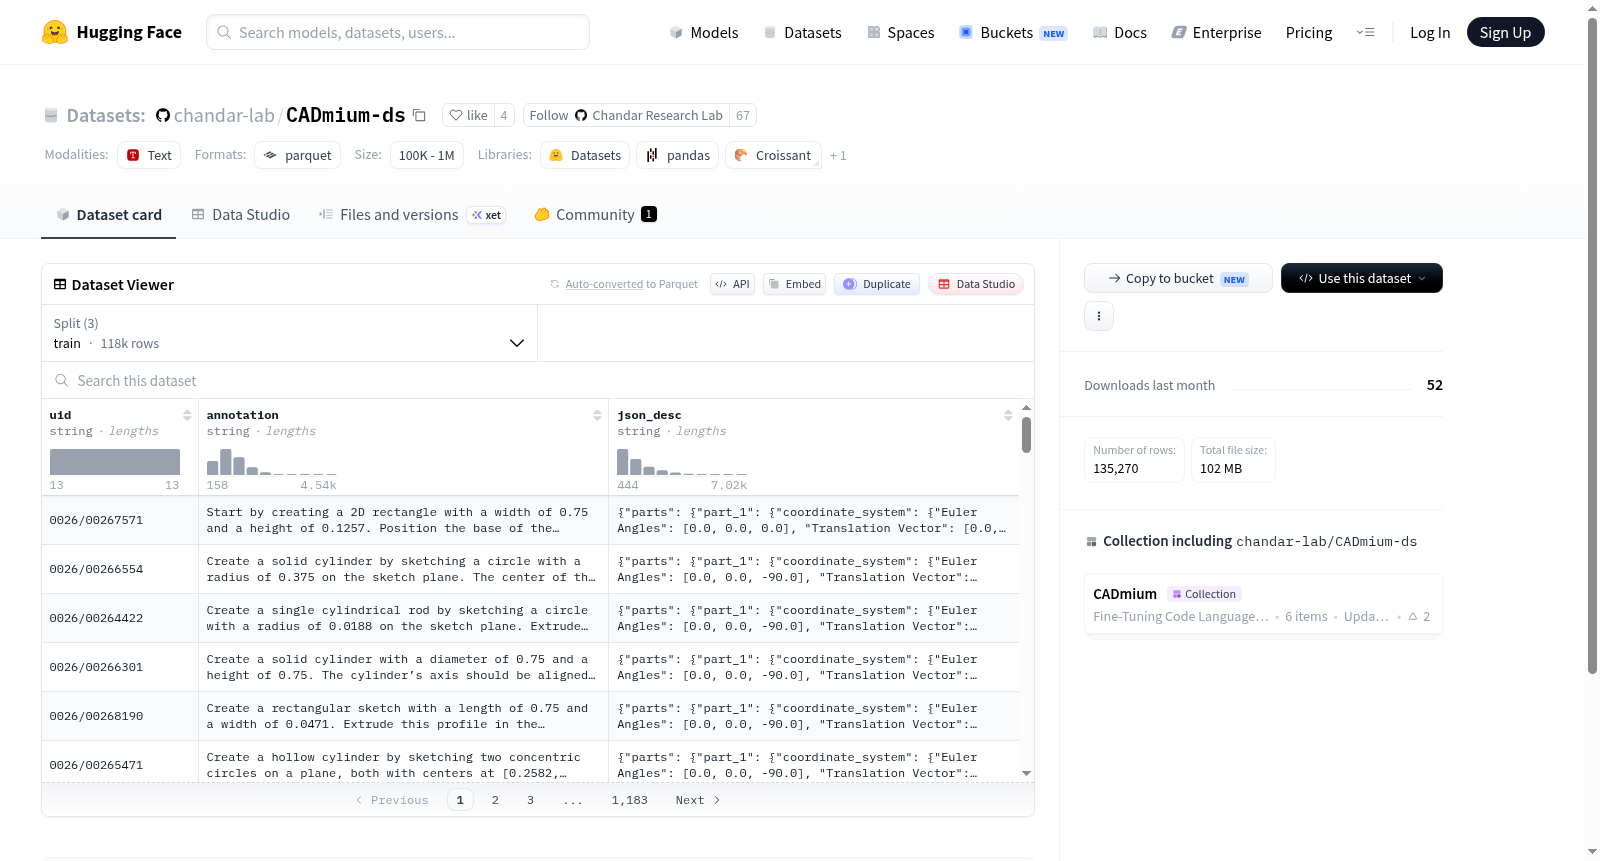Go to the Community tab

click(x=595, y=215)
